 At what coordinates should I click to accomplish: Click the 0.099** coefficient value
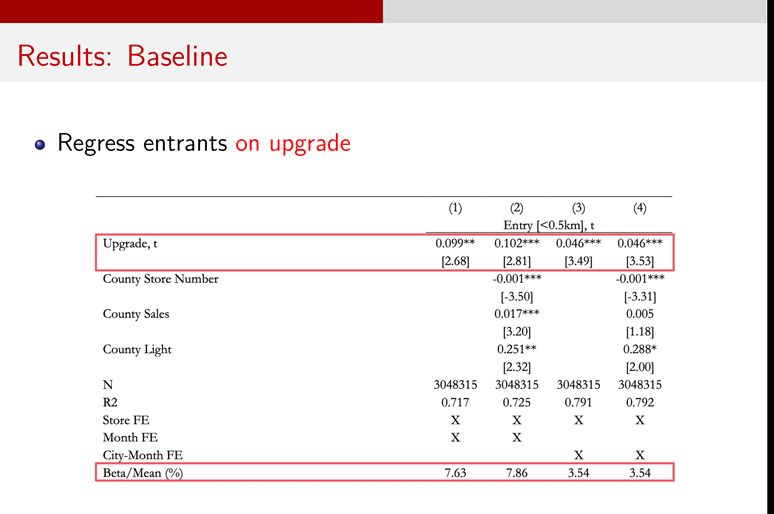(x=455, y=243)
